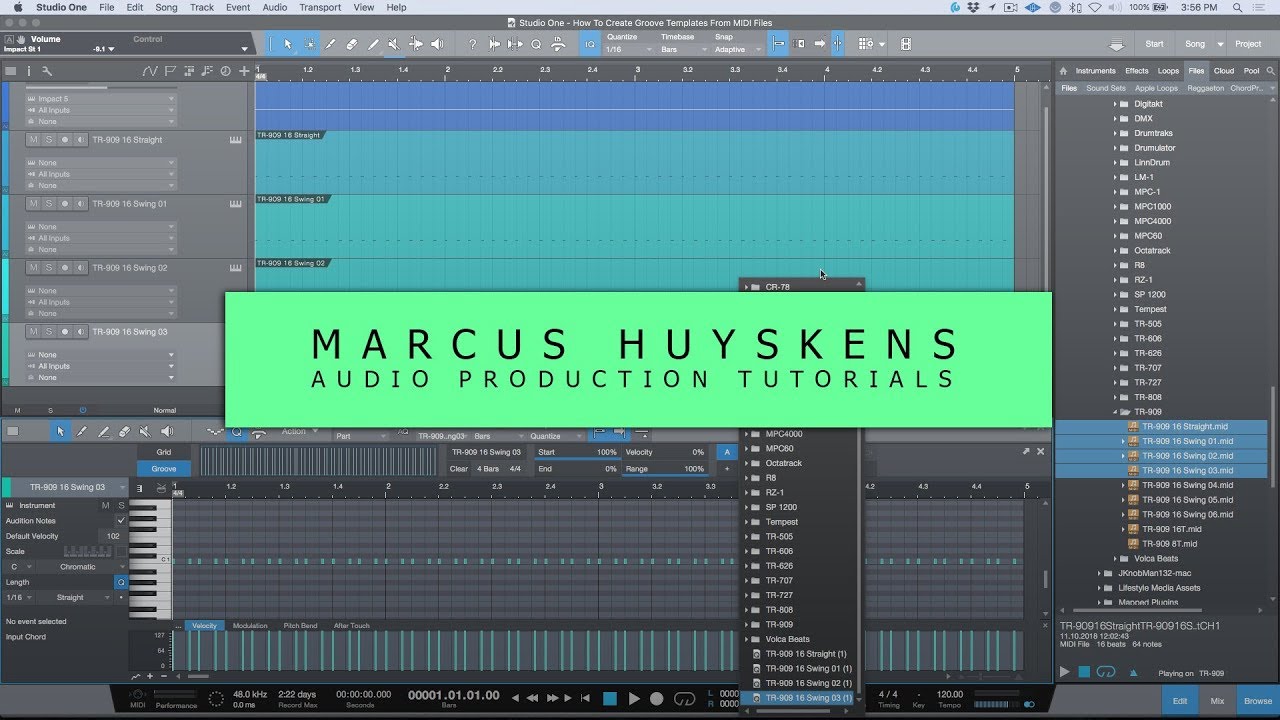This screenshot has width=1280, height=720.
Task: Click the Default Velocity 102 field
Action: tap(113, 536)
